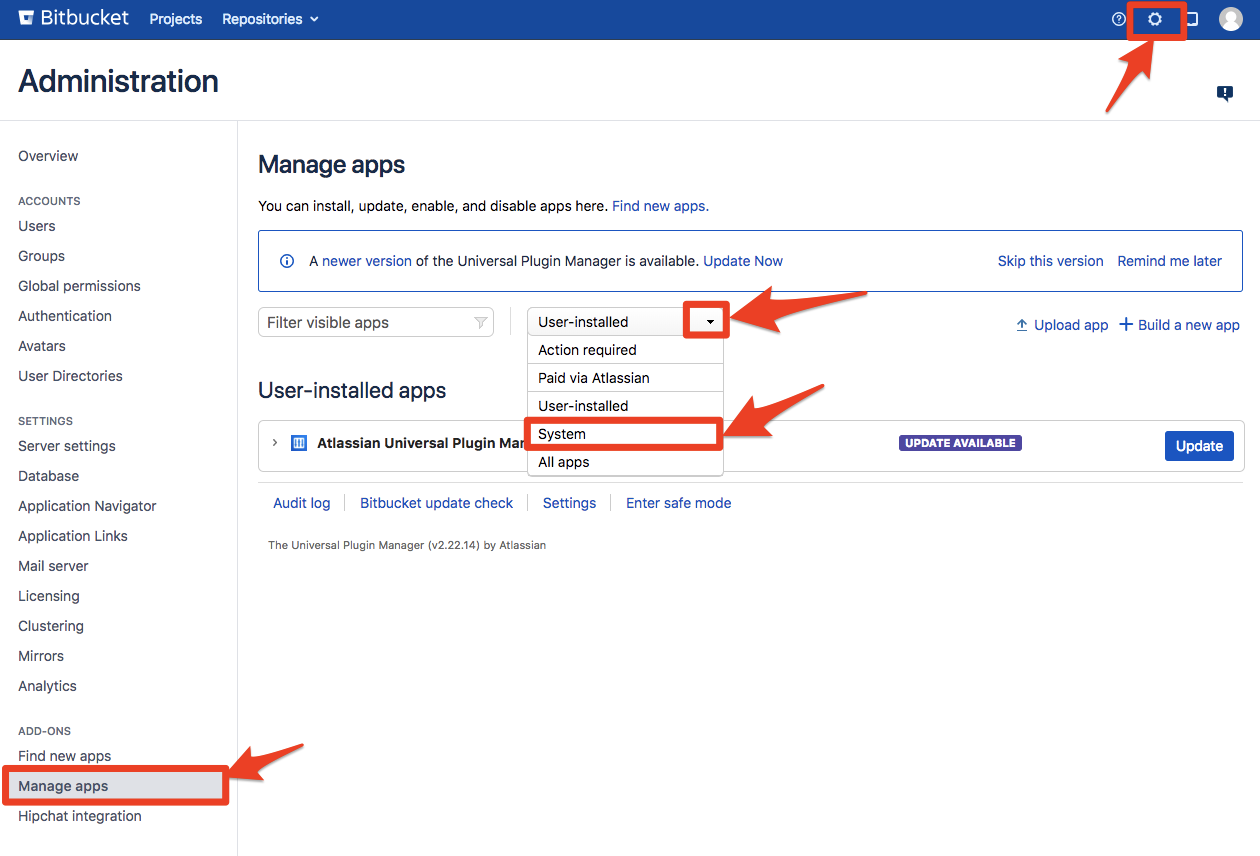Click the settings gear icon
This screenshot has width=1260, height=856.
click(x=1155, y=19)
